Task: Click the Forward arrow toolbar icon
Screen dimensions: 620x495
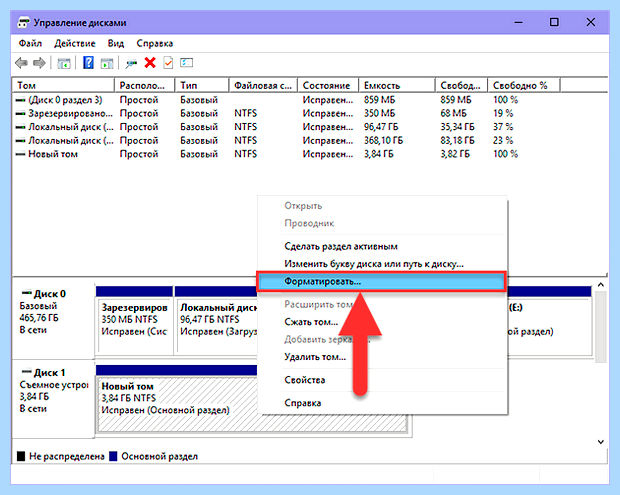Action: point(39,63)
